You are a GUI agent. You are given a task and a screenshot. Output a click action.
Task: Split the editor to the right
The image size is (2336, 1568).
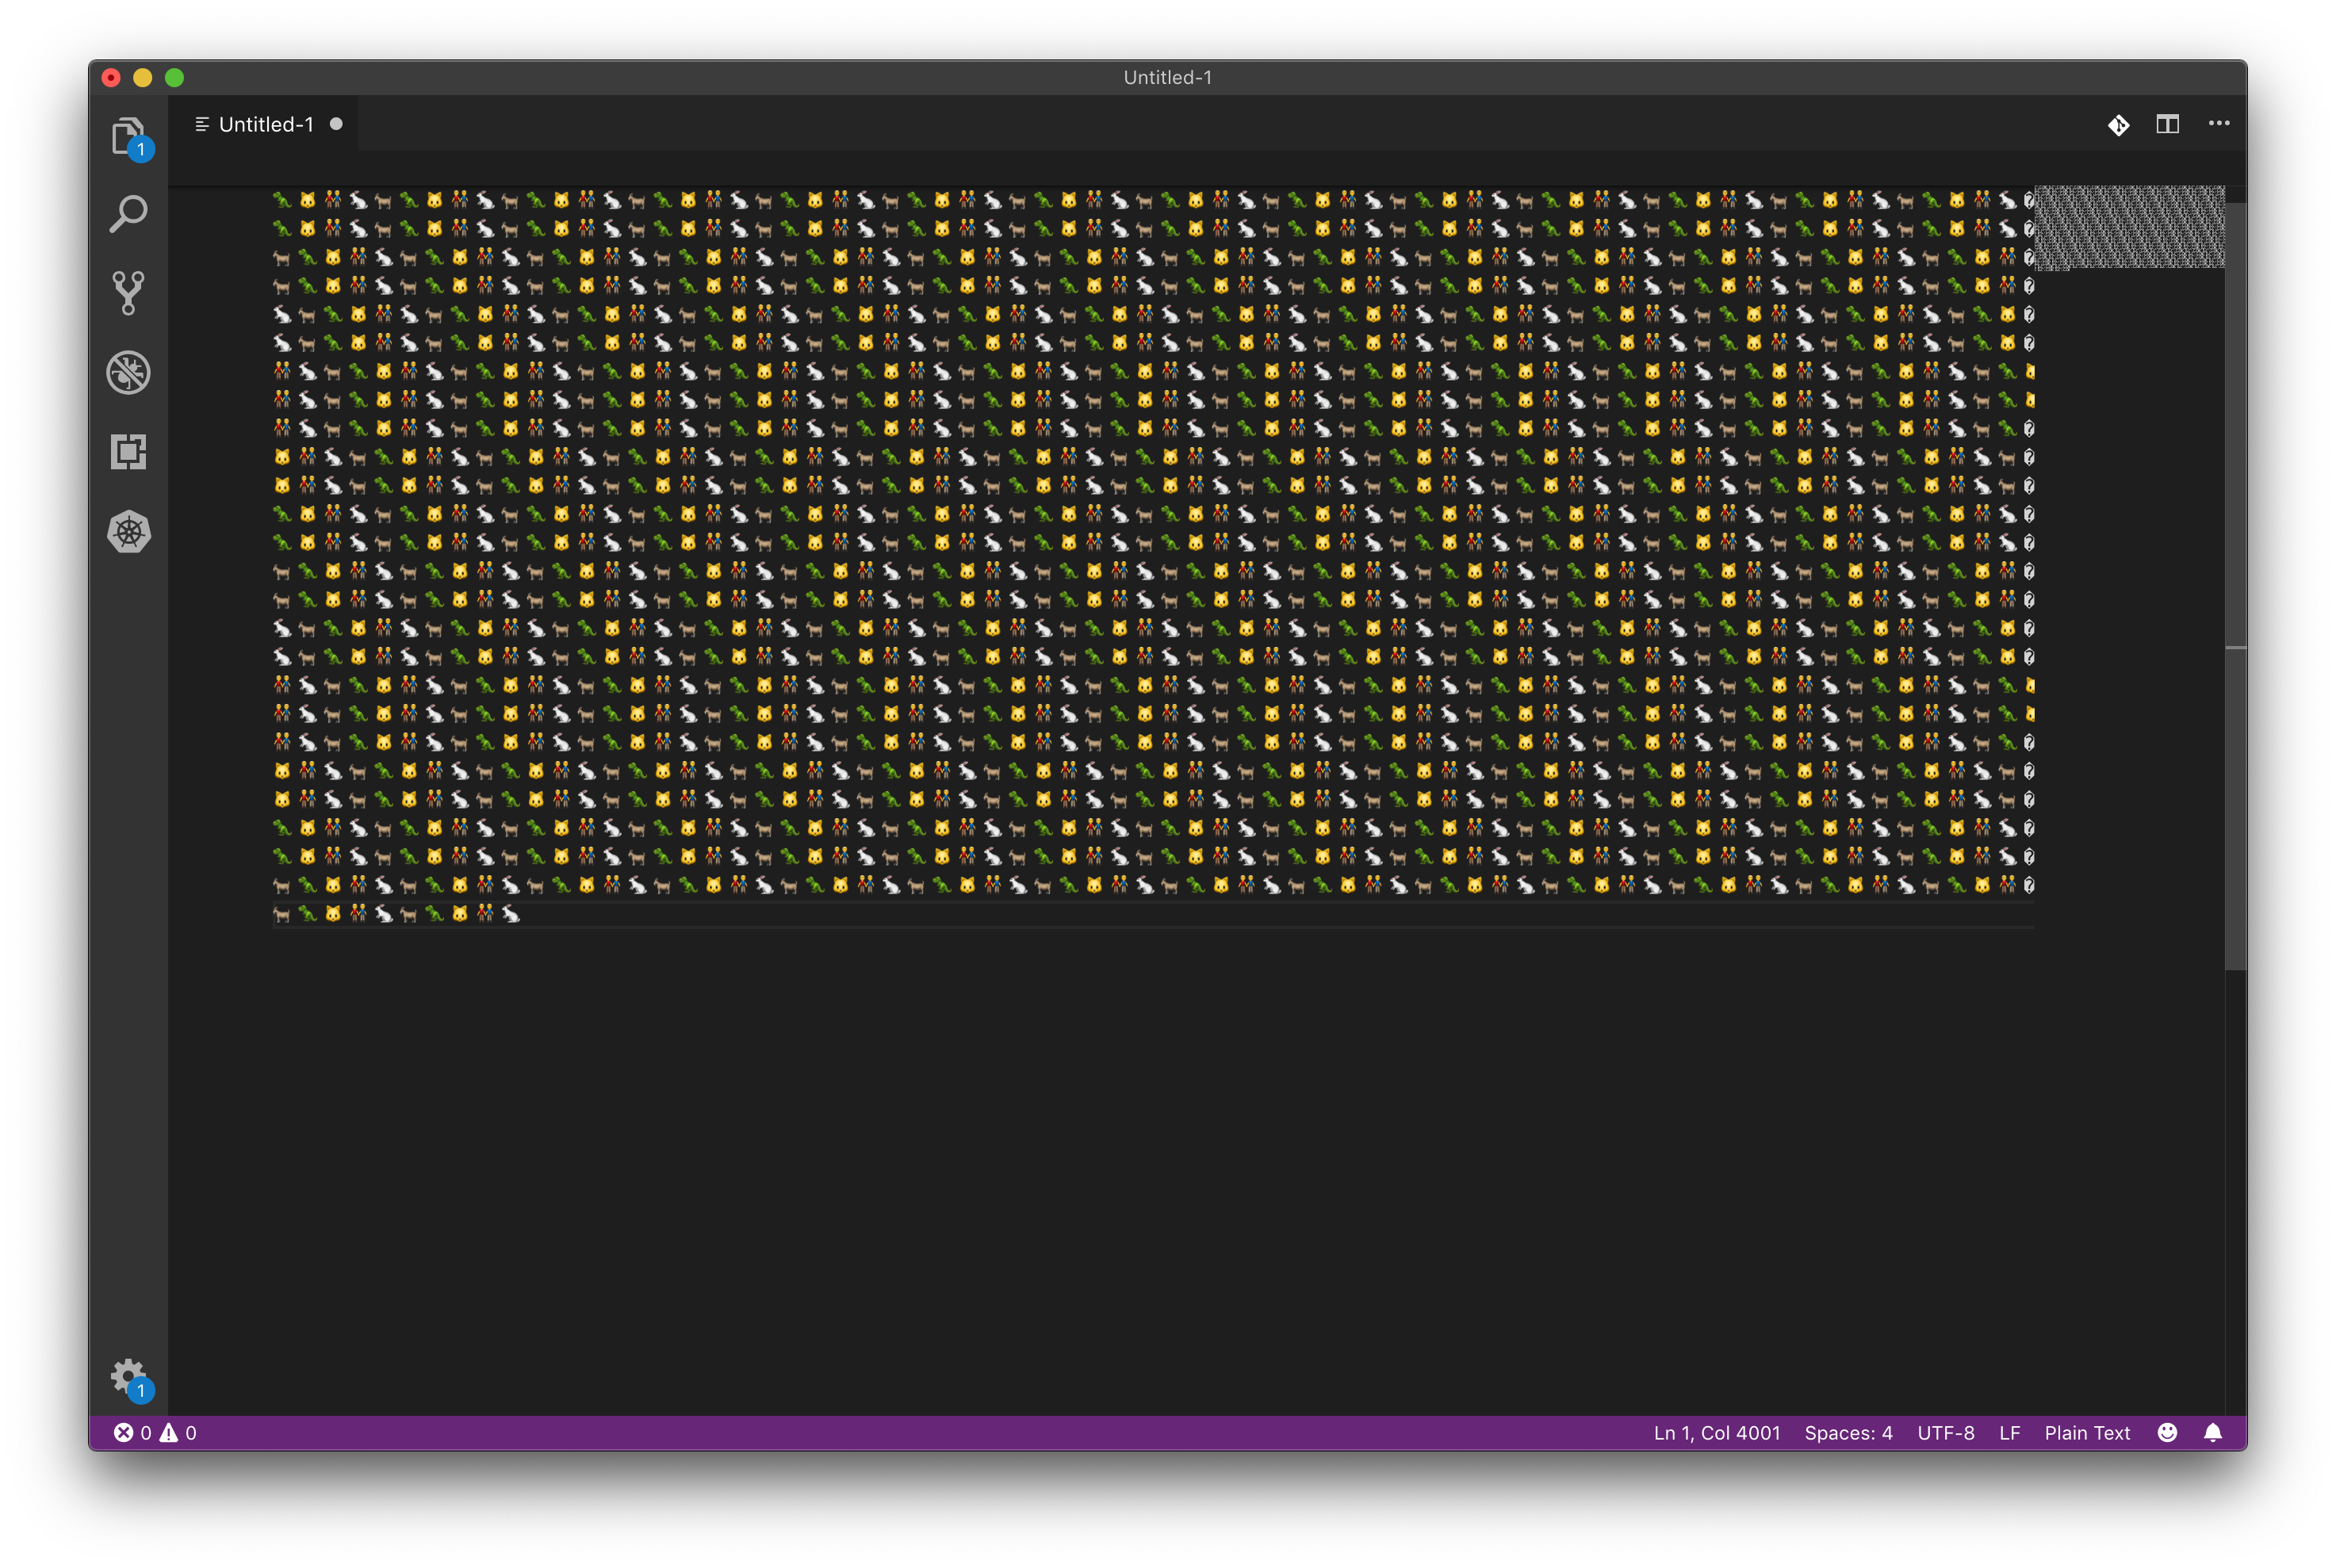pyautogui.click(x=2167, y=124)
